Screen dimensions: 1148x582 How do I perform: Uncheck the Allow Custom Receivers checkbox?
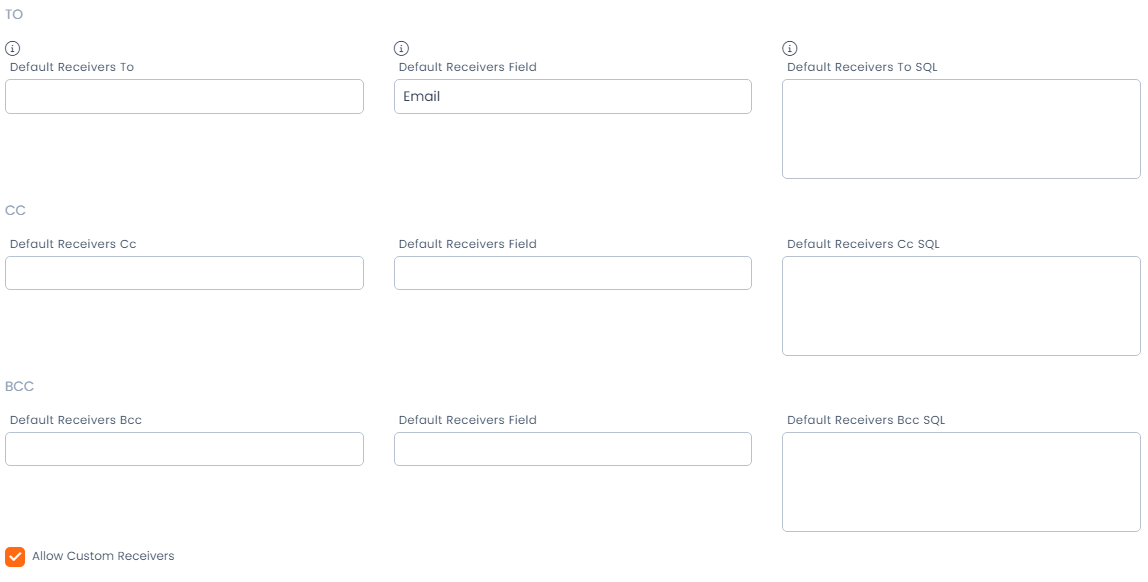click(15, 557)
